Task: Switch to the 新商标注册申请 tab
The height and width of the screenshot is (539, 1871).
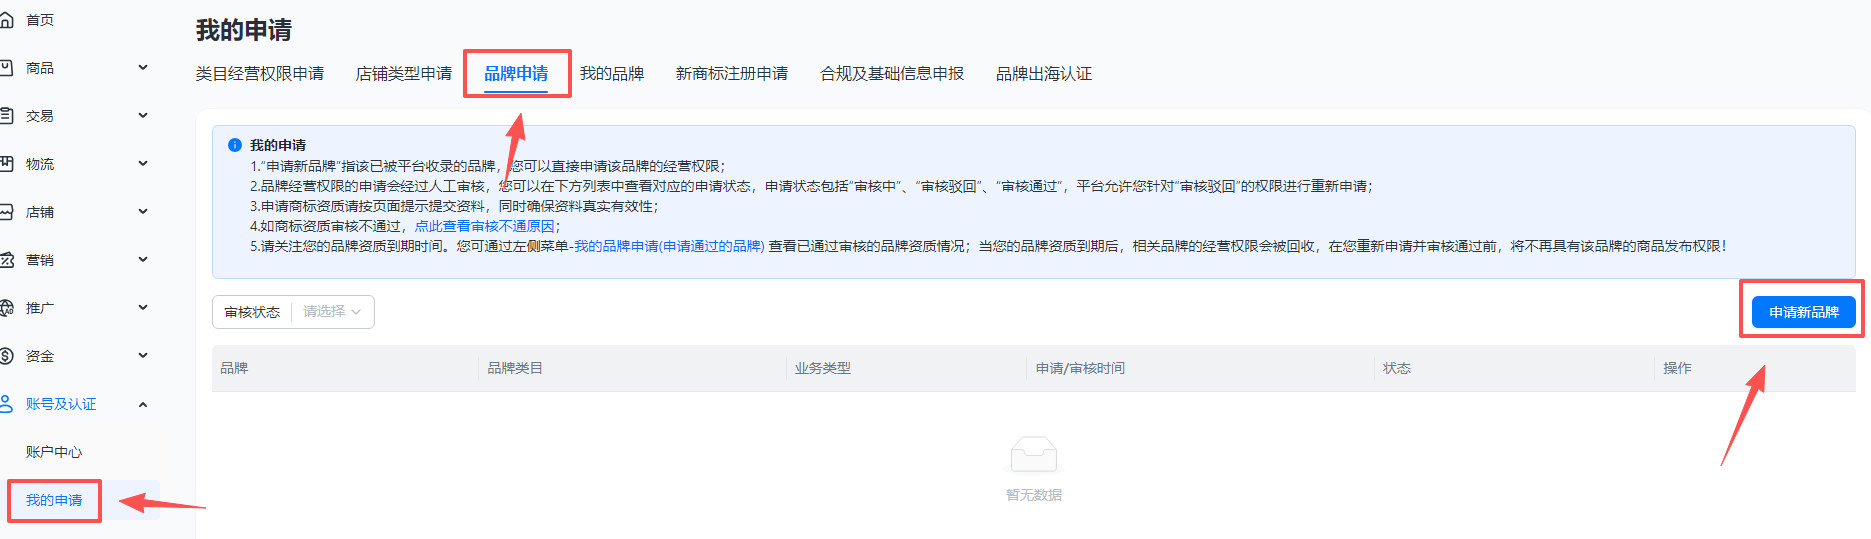Action: [x=731, y=74]
